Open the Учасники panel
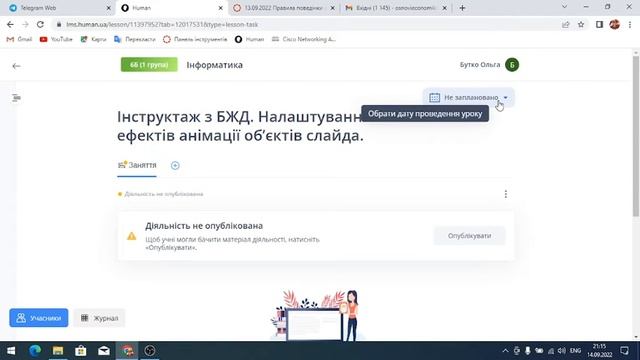Screen dimensions: 640x360 pos(39,318)
